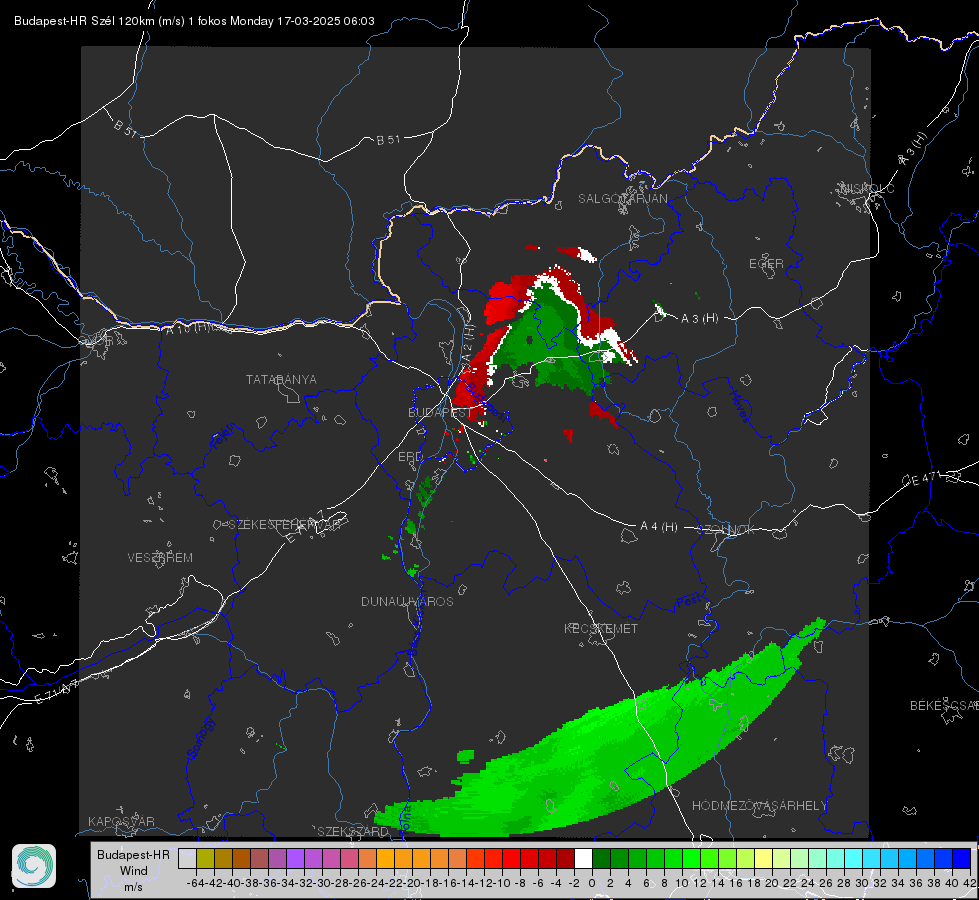Screen dimensions: 979x900
Task: Click the TATABÁNYA city label
Action: pyautogui.click(x=281, y=379)
